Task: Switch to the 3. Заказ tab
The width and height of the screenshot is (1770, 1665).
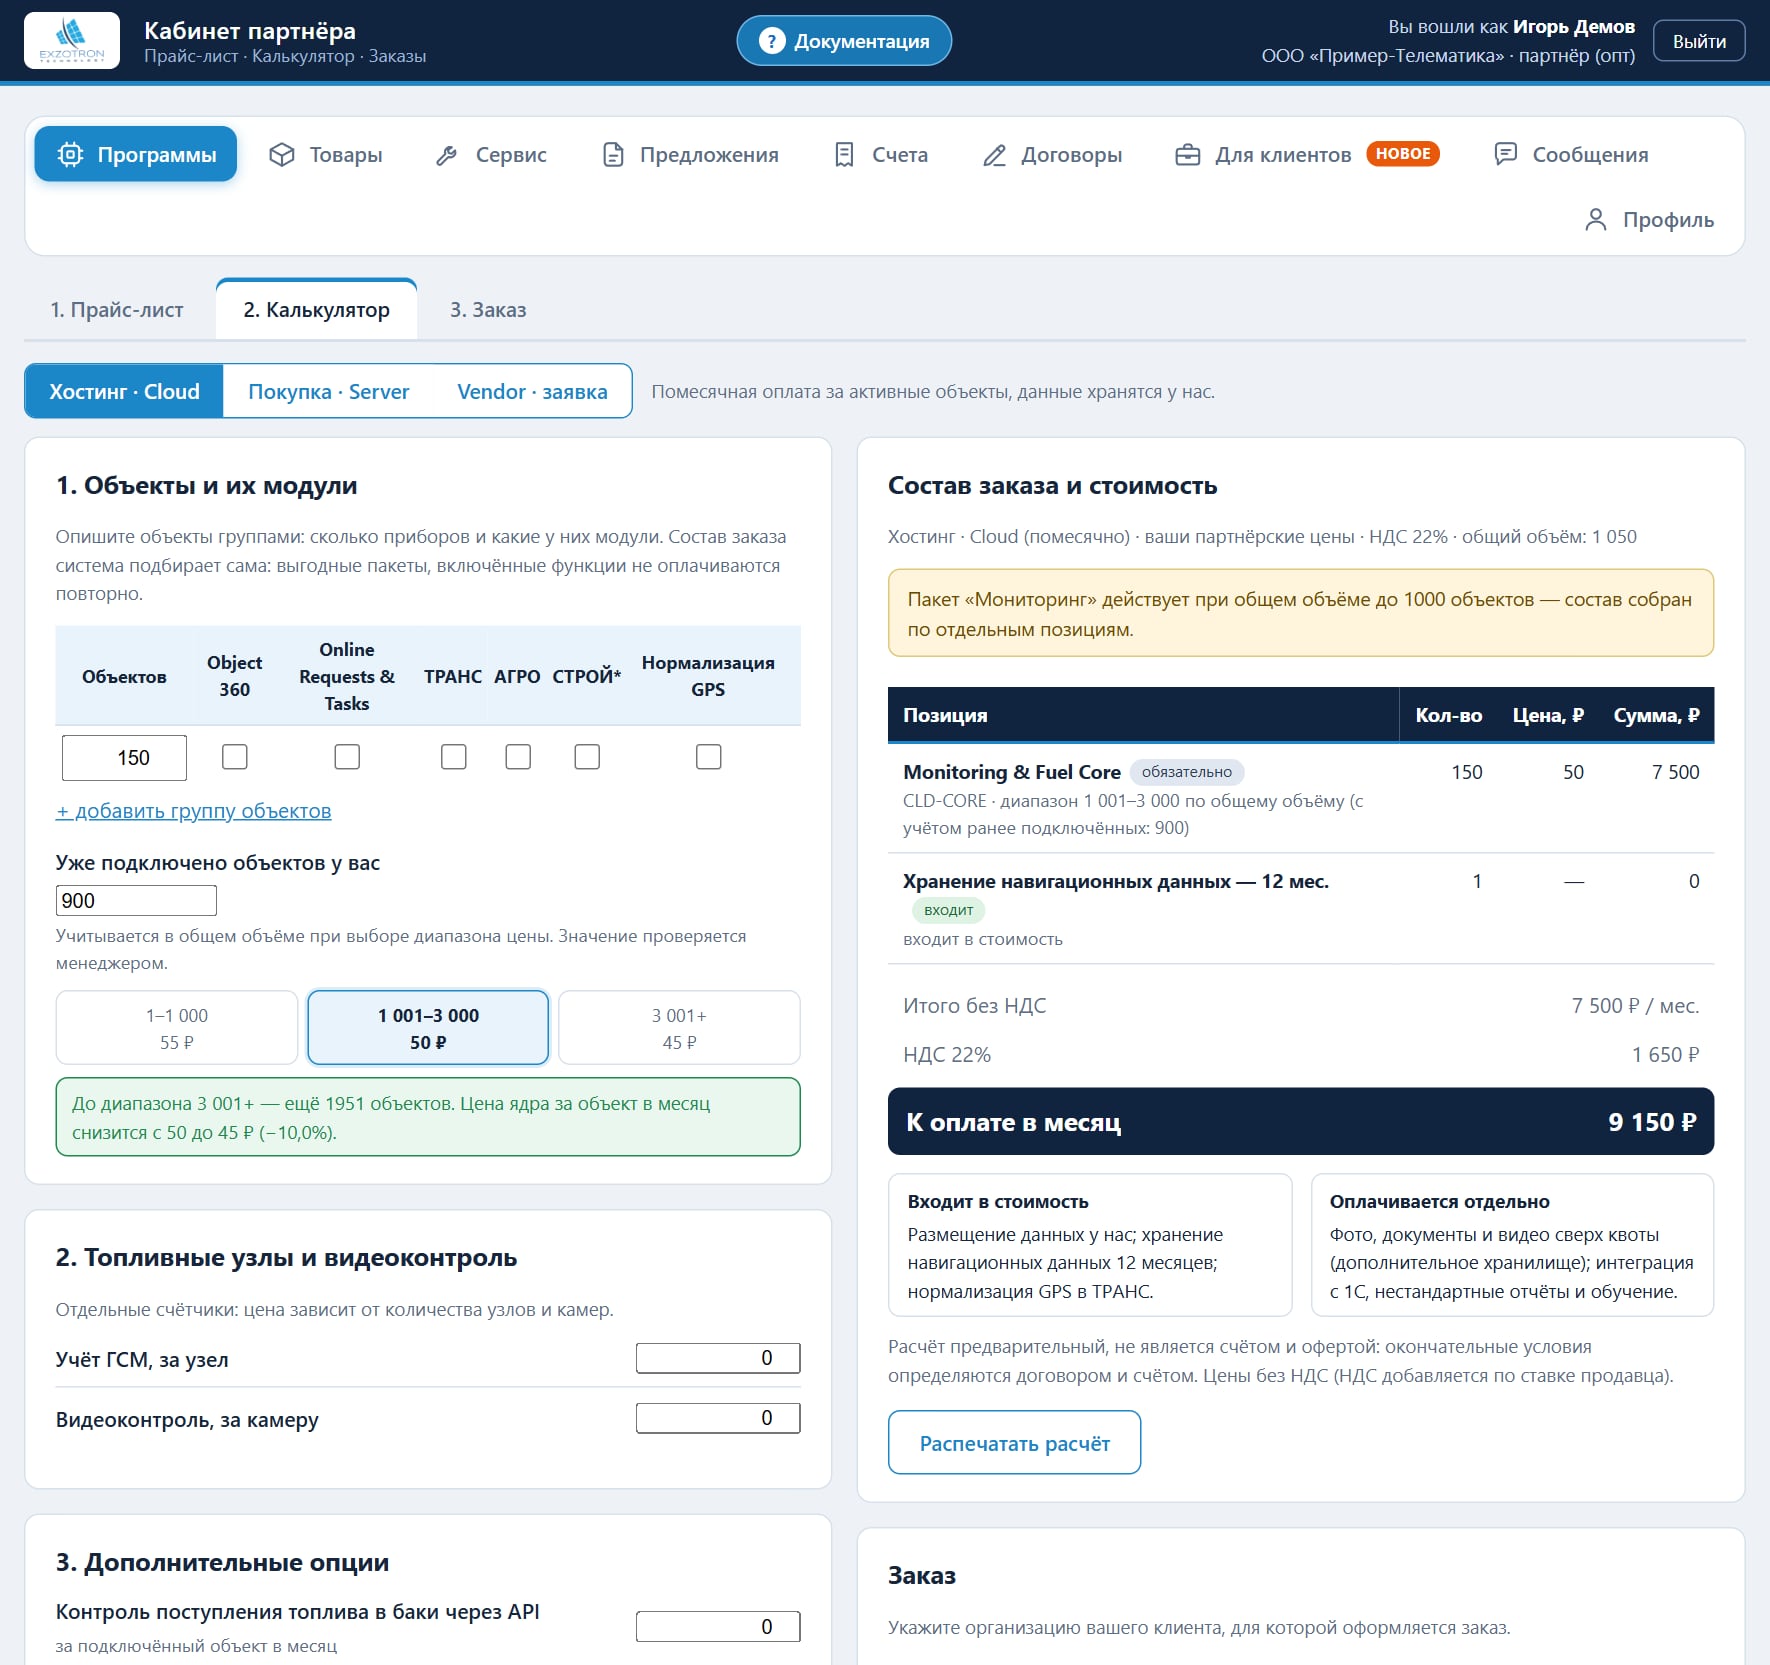Action: point(488,309)
